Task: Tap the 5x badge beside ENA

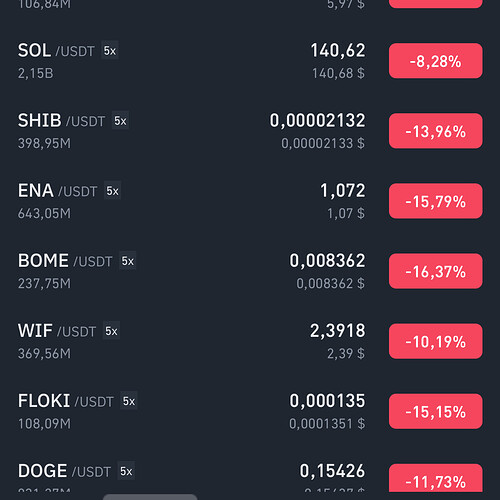Action: click(113, 191)
